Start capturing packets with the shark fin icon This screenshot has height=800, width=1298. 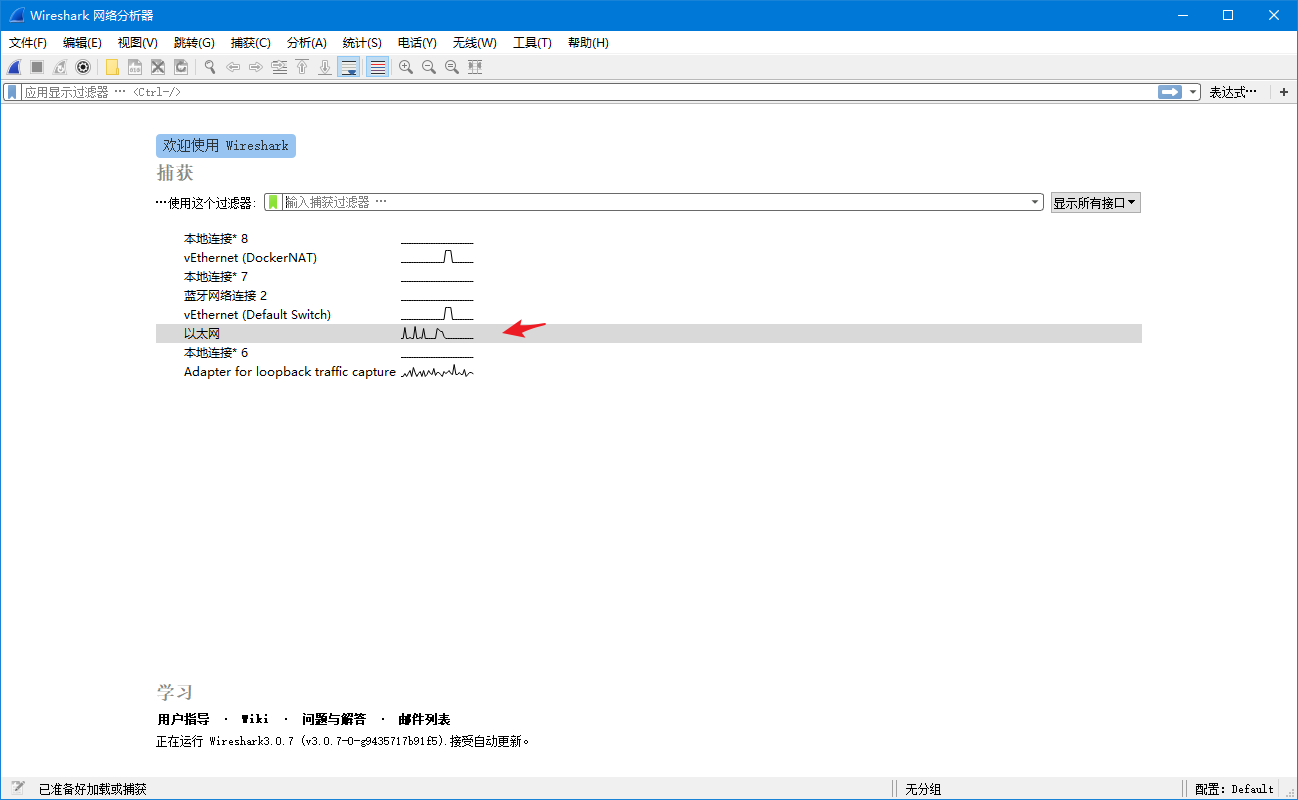[x=14, y=67]
